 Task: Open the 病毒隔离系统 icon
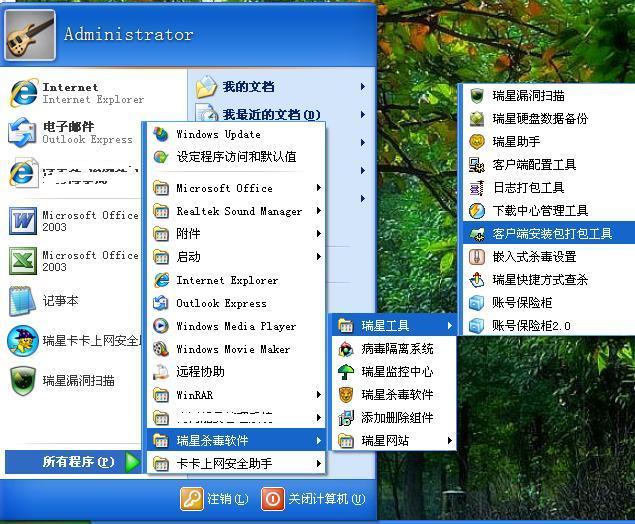pyautogui.click(x=346, y=349)
